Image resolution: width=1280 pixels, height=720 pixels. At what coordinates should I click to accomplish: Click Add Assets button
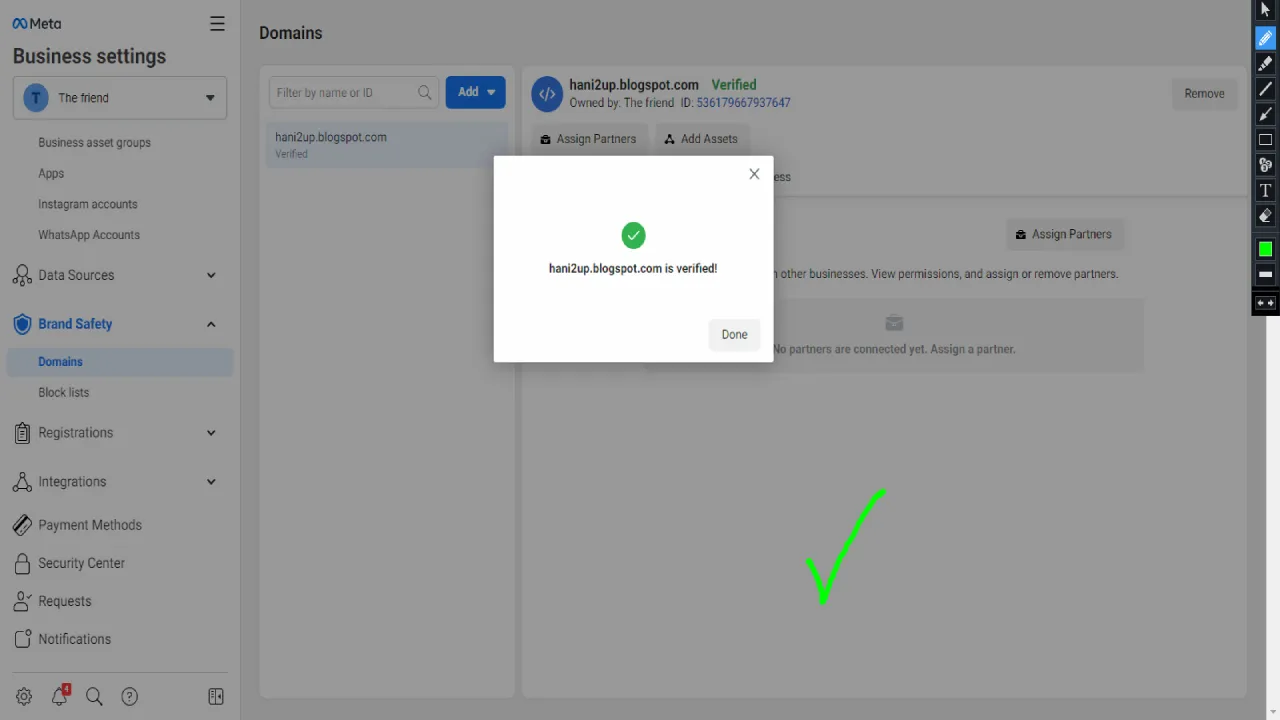[701, 139]
